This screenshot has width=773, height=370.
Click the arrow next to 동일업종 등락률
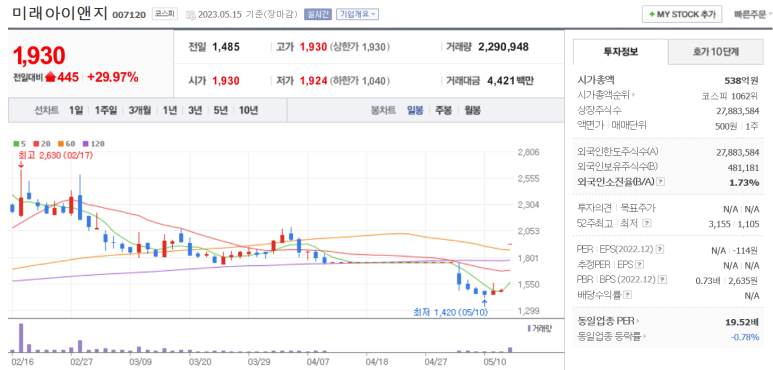click(x=644, y=336)
